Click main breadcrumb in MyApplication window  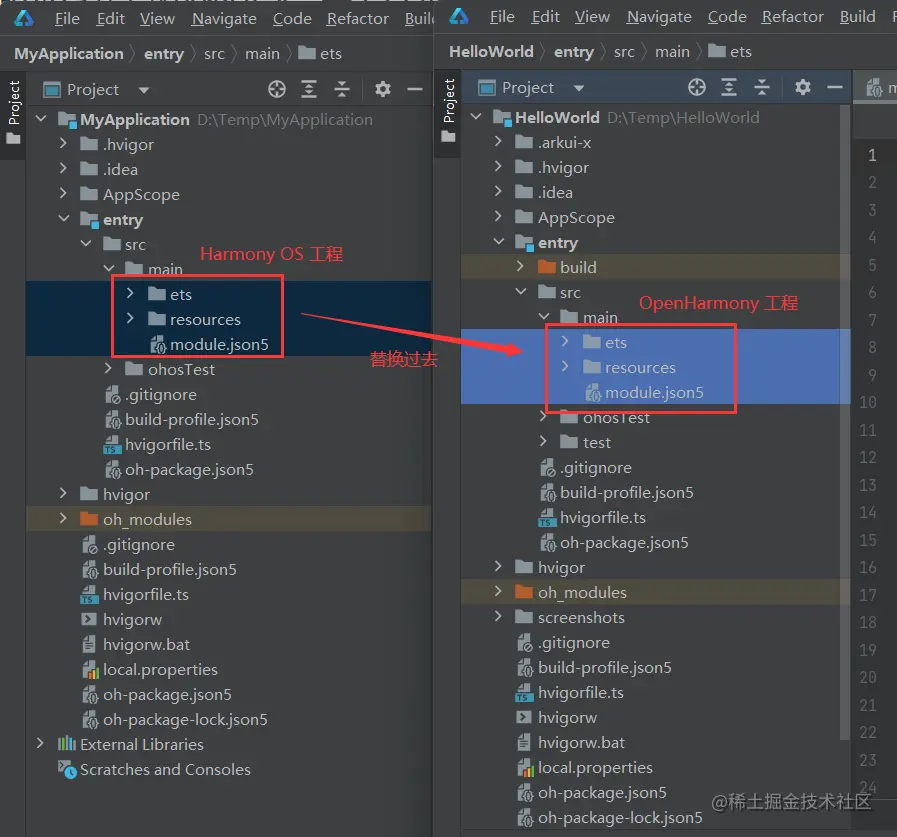(x=263, y=54)
